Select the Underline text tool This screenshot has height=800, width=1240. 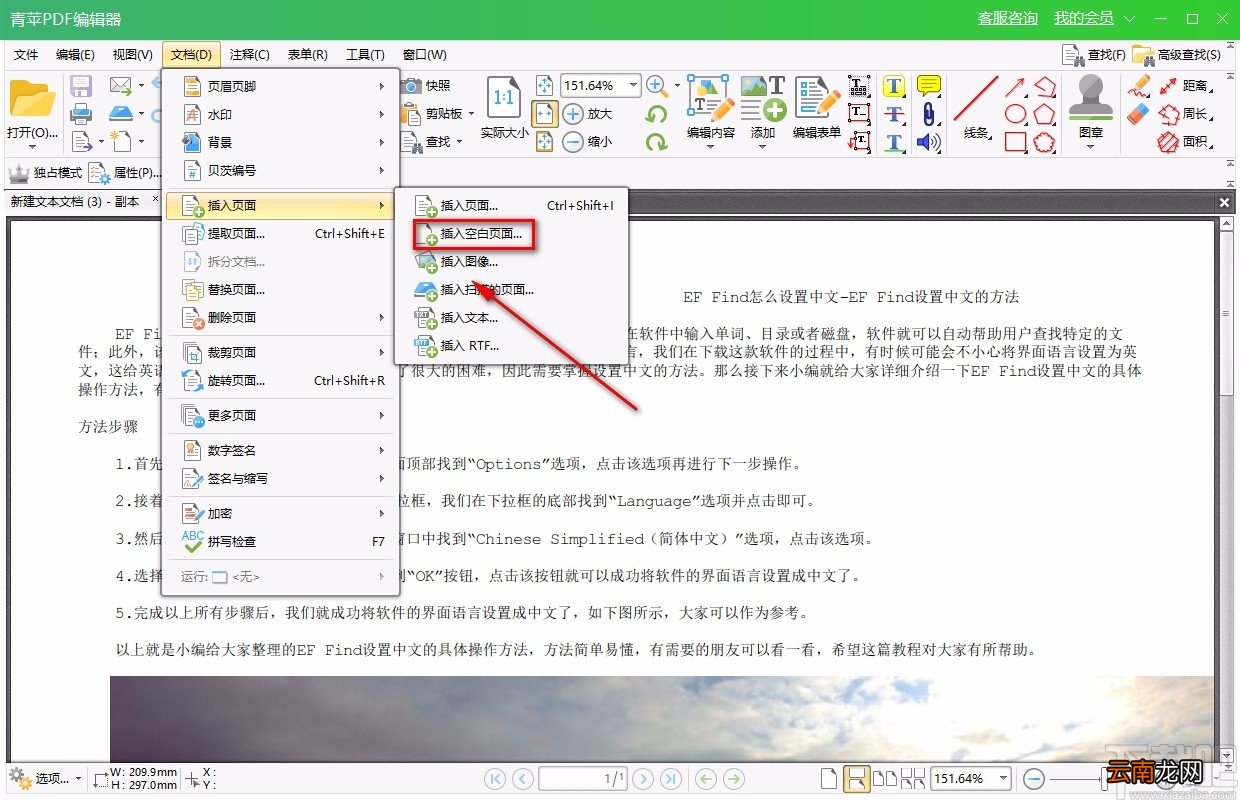tap(894, 142)
